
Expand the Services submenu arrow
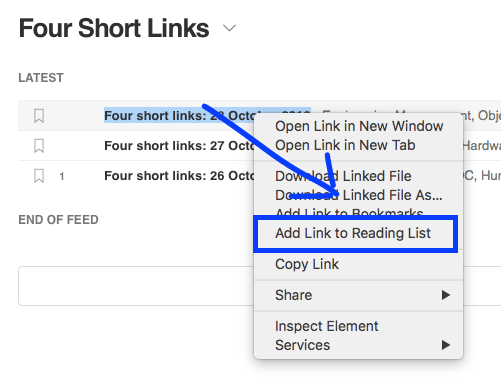(x=446, y=345)
